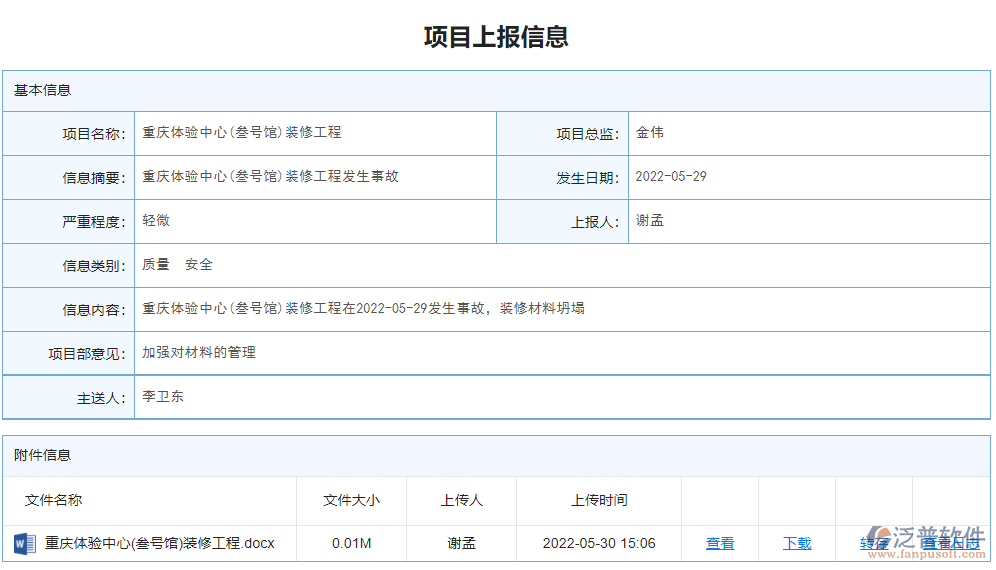Click the 转存 link

pos(872,544)
